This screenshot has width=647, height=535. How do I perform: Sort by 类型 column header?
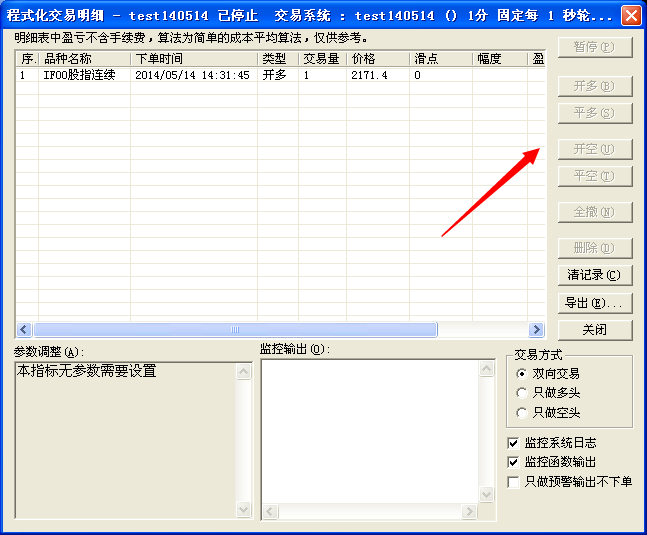[x=278, y=59]
